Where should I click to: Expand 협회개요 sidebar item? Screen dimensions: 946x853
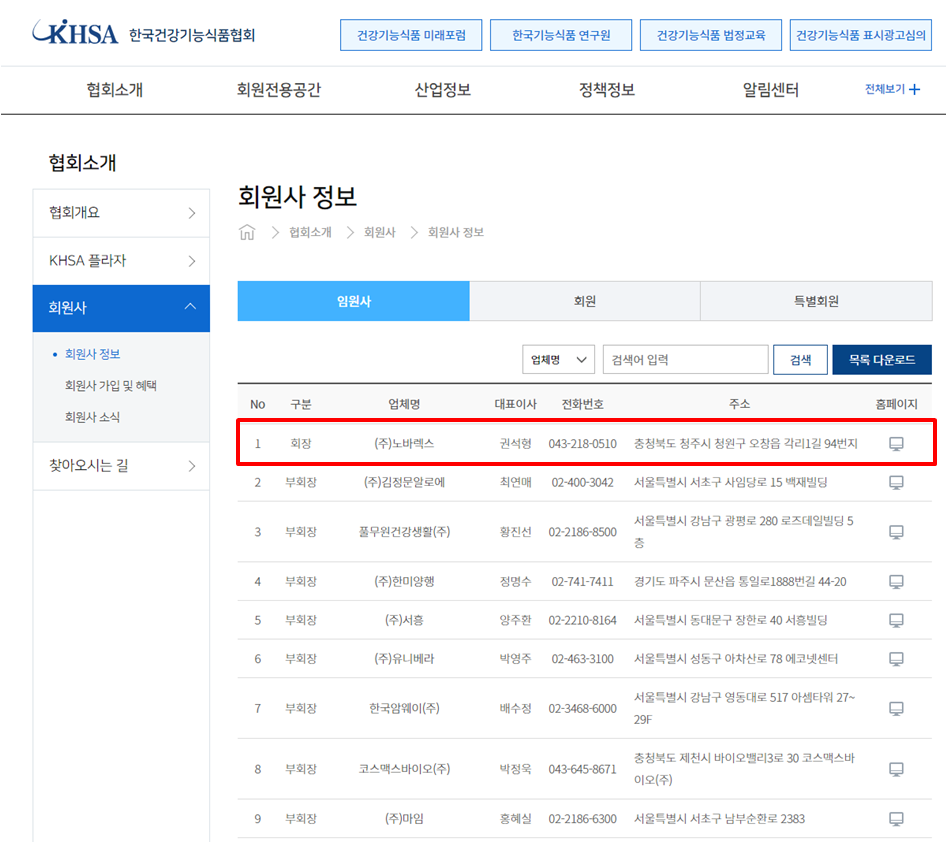[x=121, y=212]
